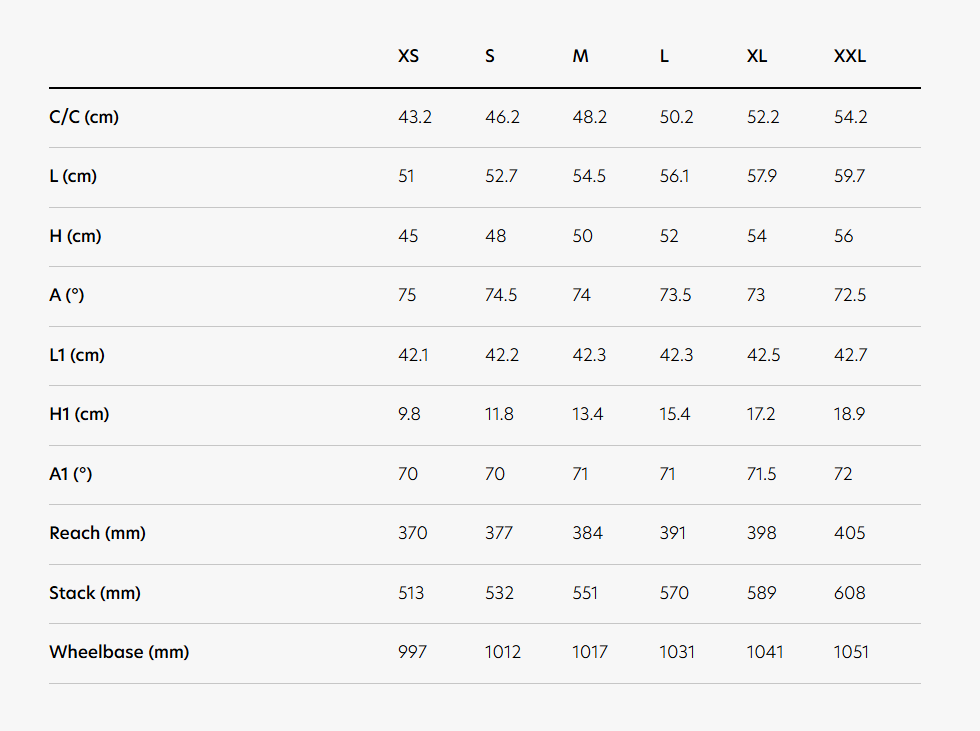Click the Wheelbase value 997
The height and width of the screenshot is (731, 980).
point(412,652)
